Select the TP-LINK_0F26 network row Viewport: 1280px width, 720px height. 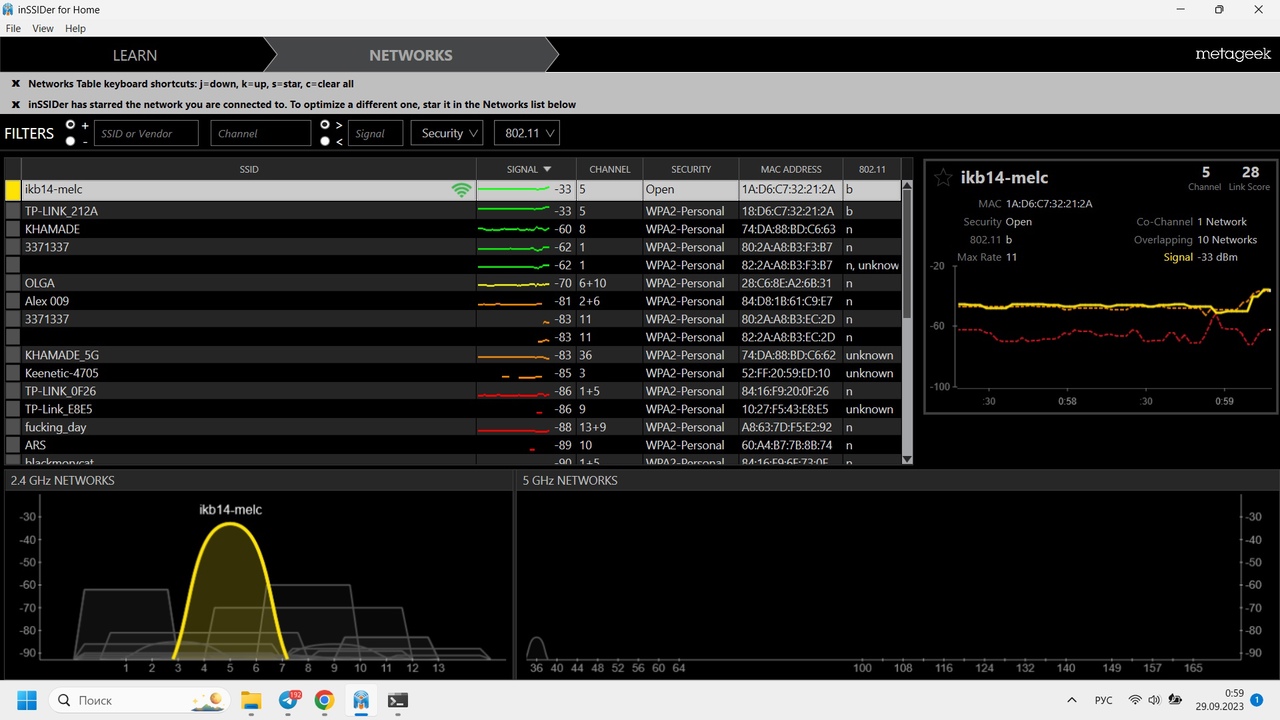pyautogui.click(x=453, y=391)
